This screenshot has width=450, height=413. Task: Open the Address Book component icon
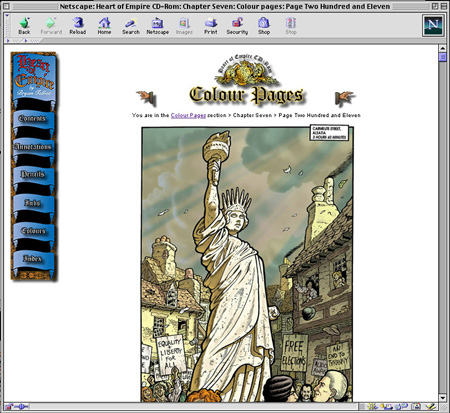416,407
